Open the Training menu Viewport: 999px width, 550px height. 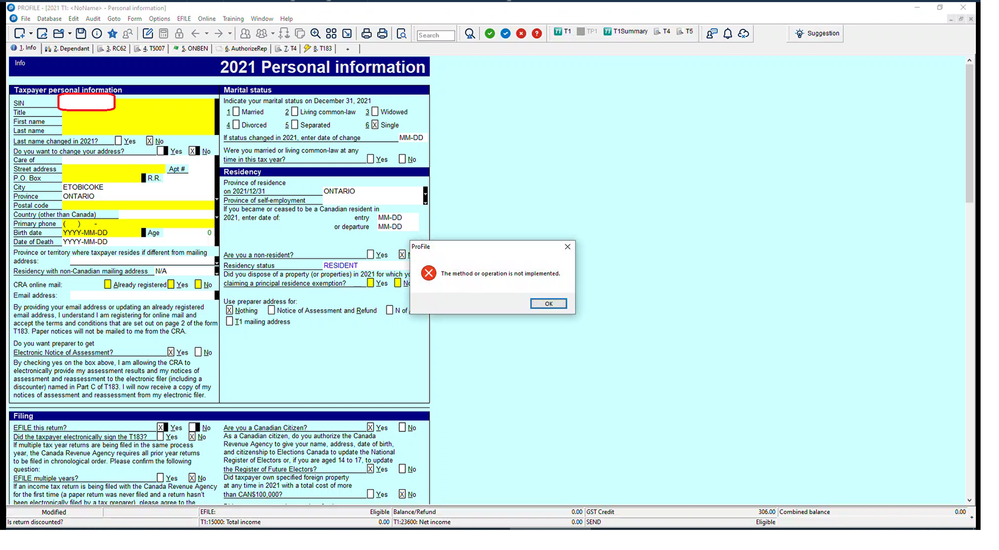coord(233,18)
